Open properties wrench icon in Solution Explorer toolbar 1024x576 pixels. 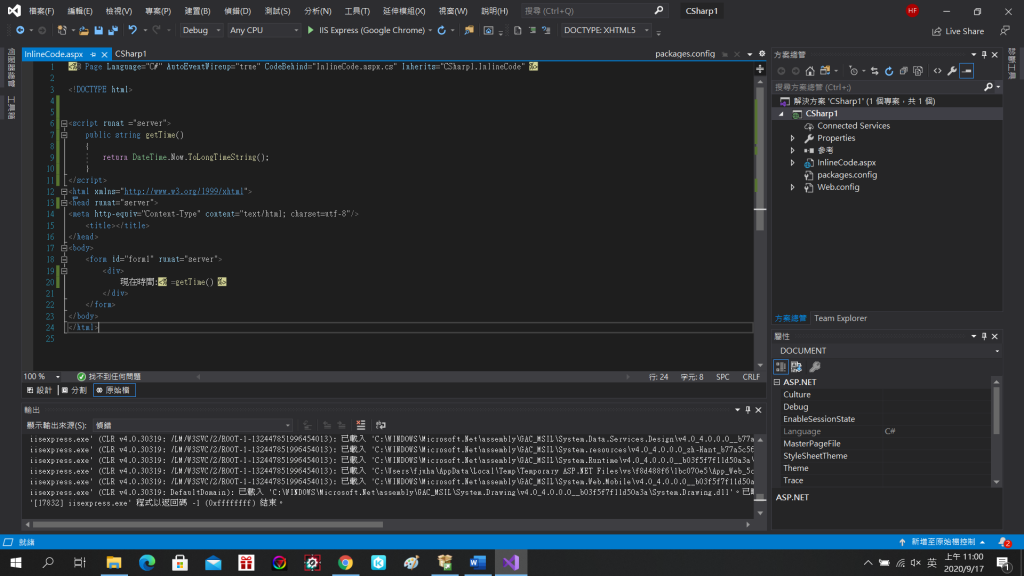(x=952, y=71)
